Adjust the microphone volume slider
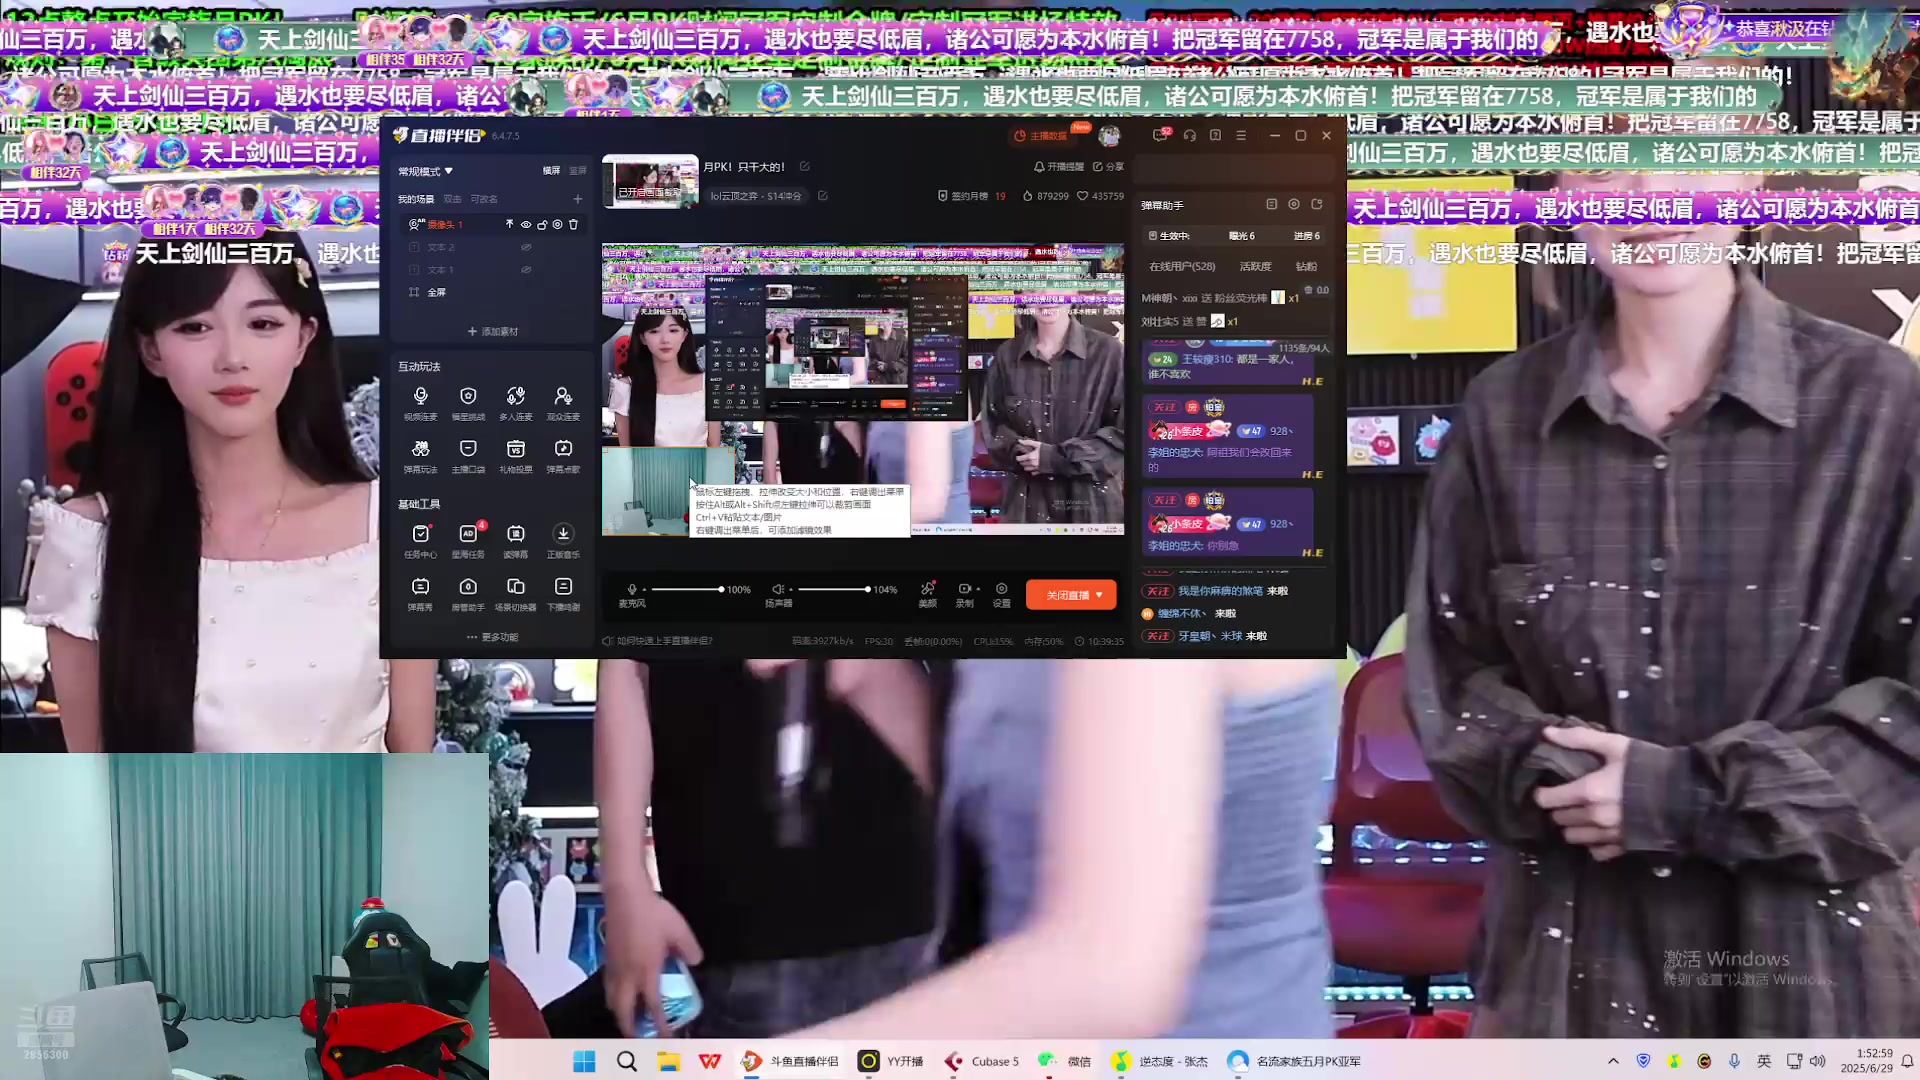Image resolution: width=1920 pixels, height=1080 pixels. point(687,589)
